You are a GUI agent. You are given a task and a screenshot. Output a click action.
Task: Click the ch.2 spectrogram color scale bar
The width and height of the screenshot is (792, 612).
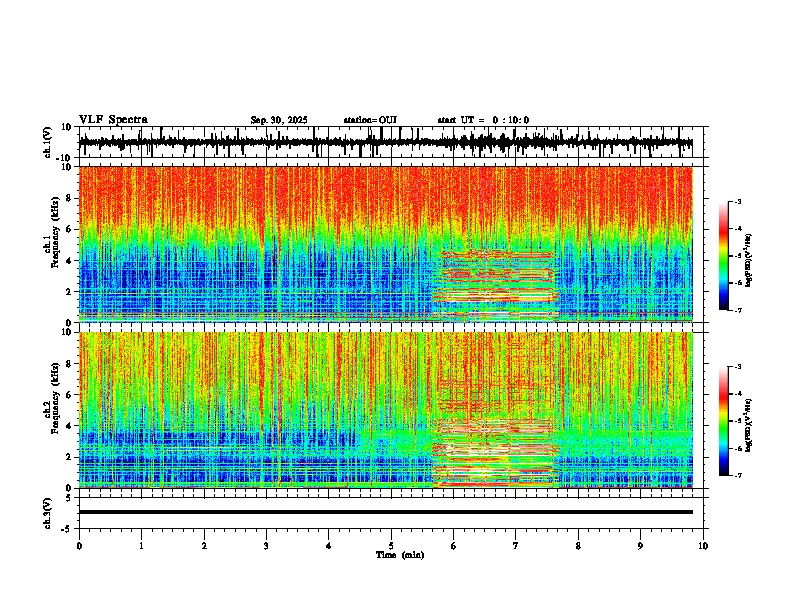point(724,421)
